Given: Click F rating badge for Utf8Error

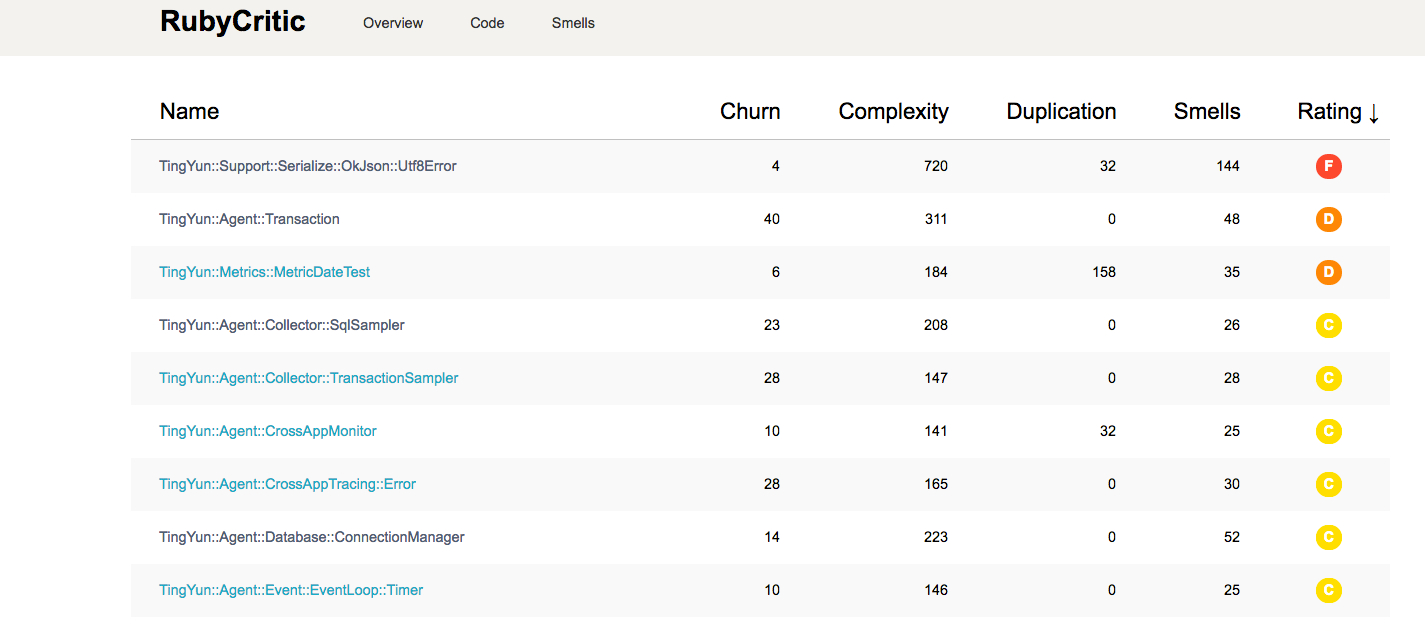Looking at the screenshot, I should click(1328, 167).
